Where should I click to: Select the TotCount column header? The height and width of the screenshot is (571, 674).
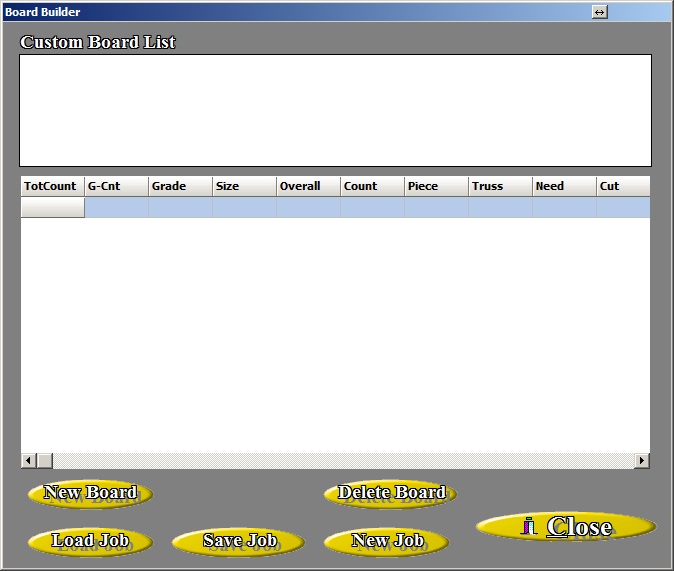click(x=52, y=186)
